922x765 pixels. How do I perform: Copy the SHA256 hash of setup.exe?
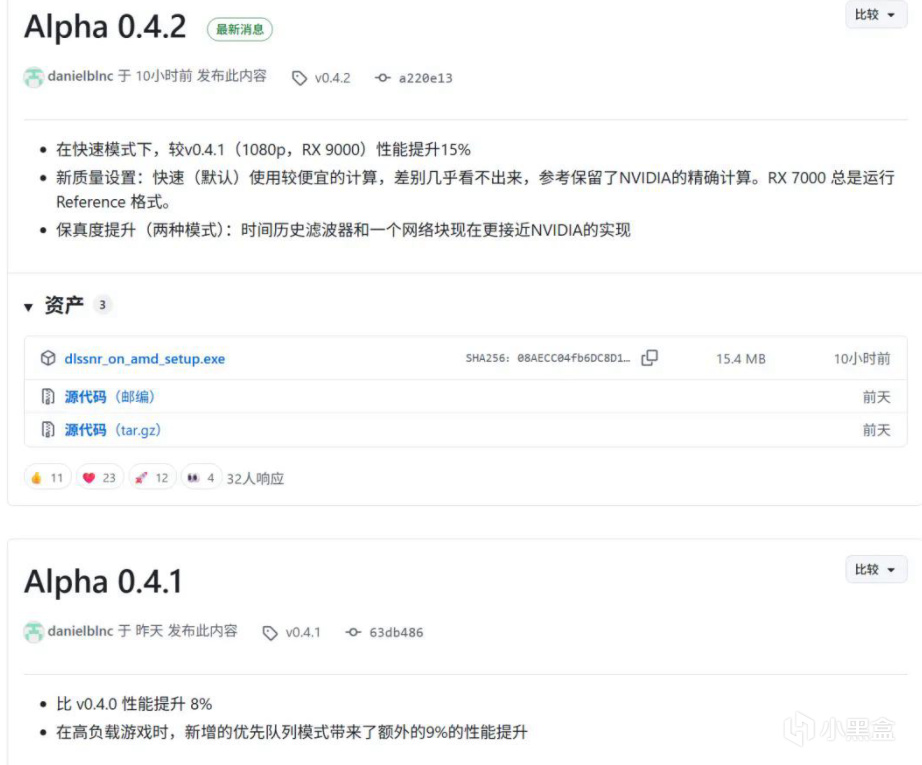pyautogui.click(x=649, y=358)
